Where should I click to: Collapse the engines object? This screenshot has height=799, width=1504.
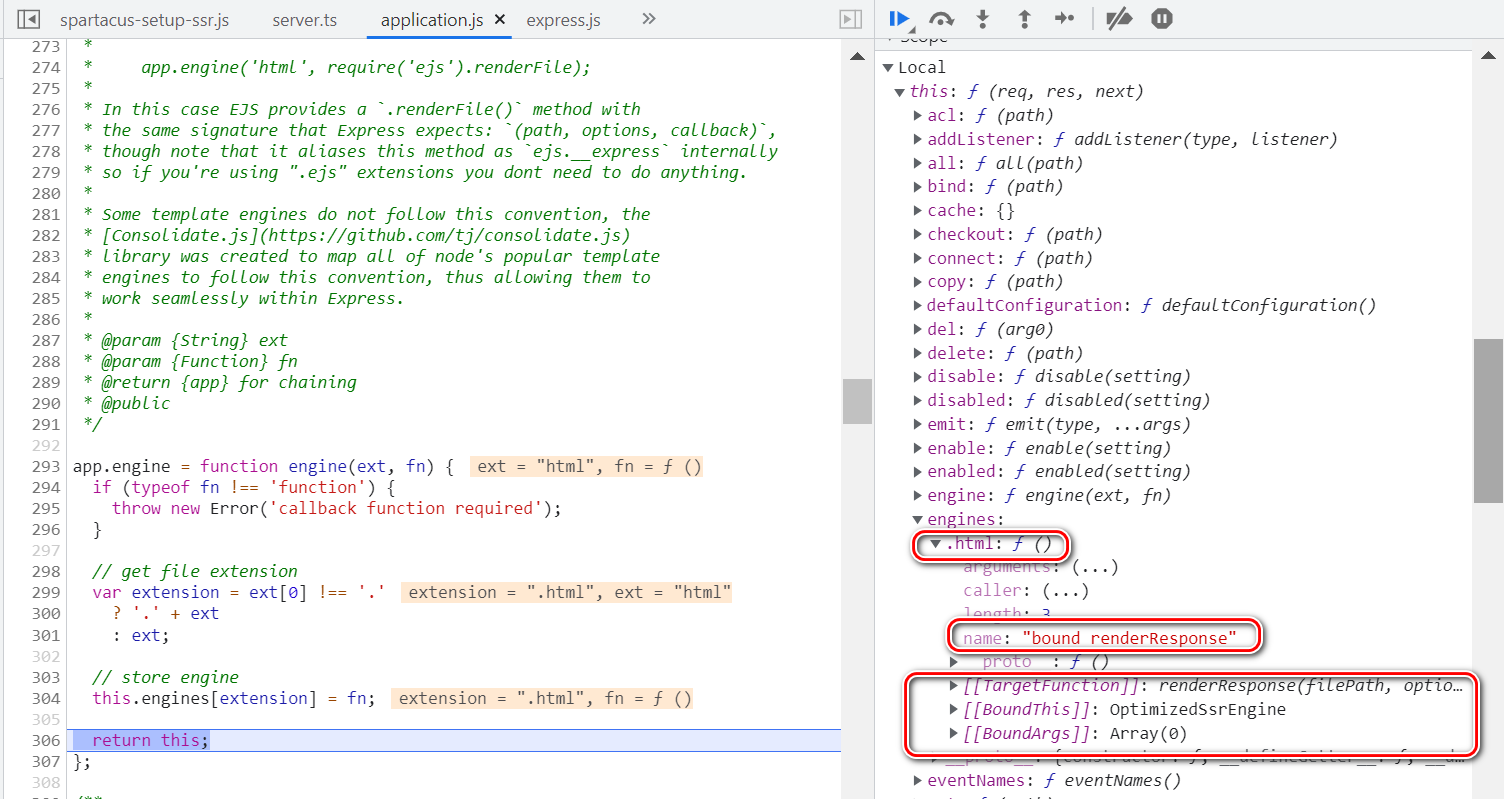pyautogui.click(x=917, y=519)
